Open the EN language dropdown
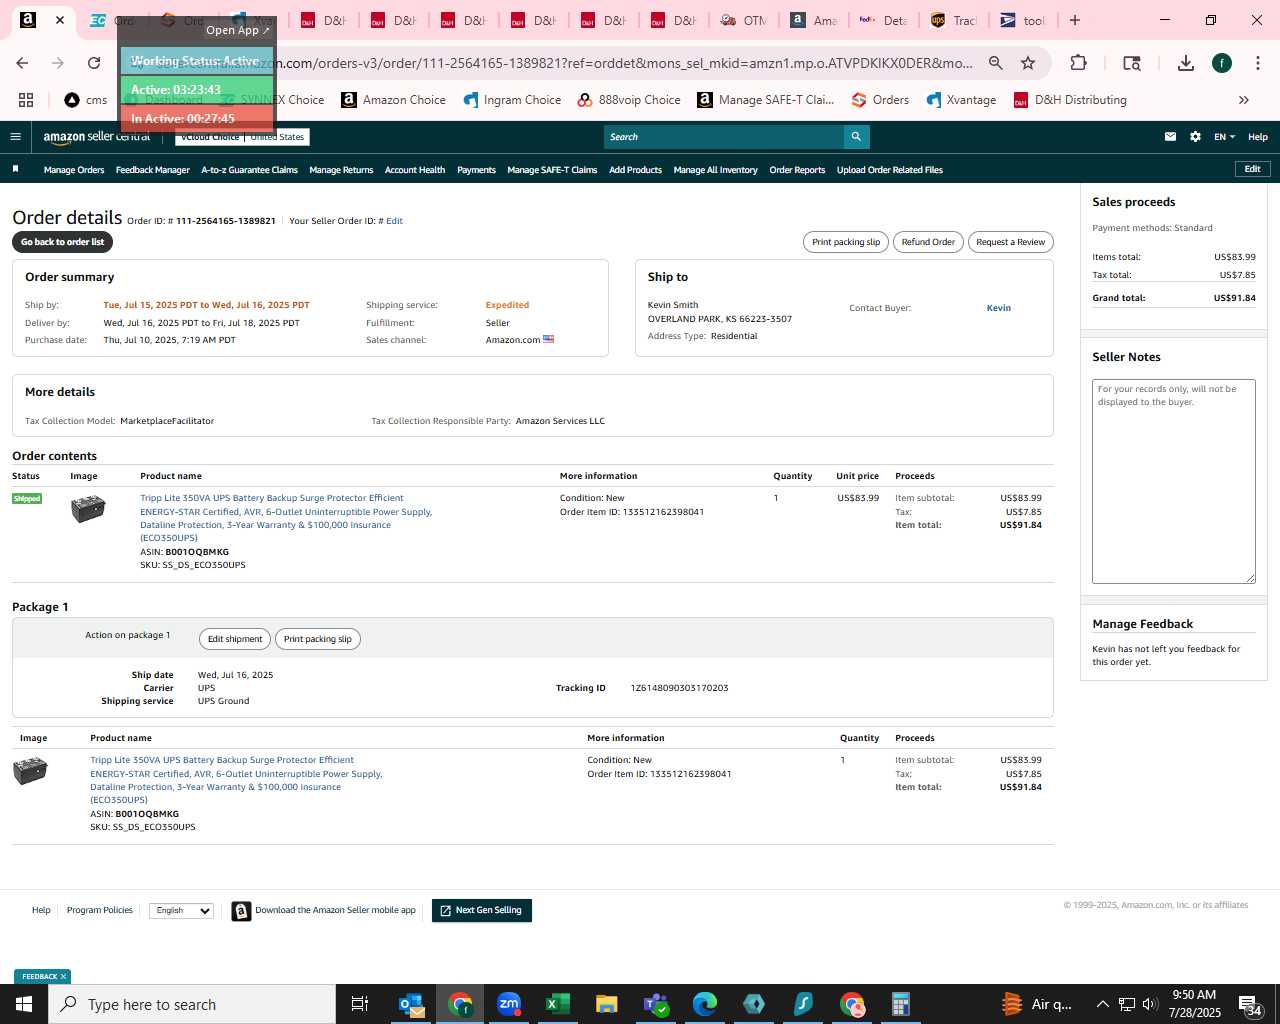This screenshot has height=1024, width=1280. (1224, 137)
